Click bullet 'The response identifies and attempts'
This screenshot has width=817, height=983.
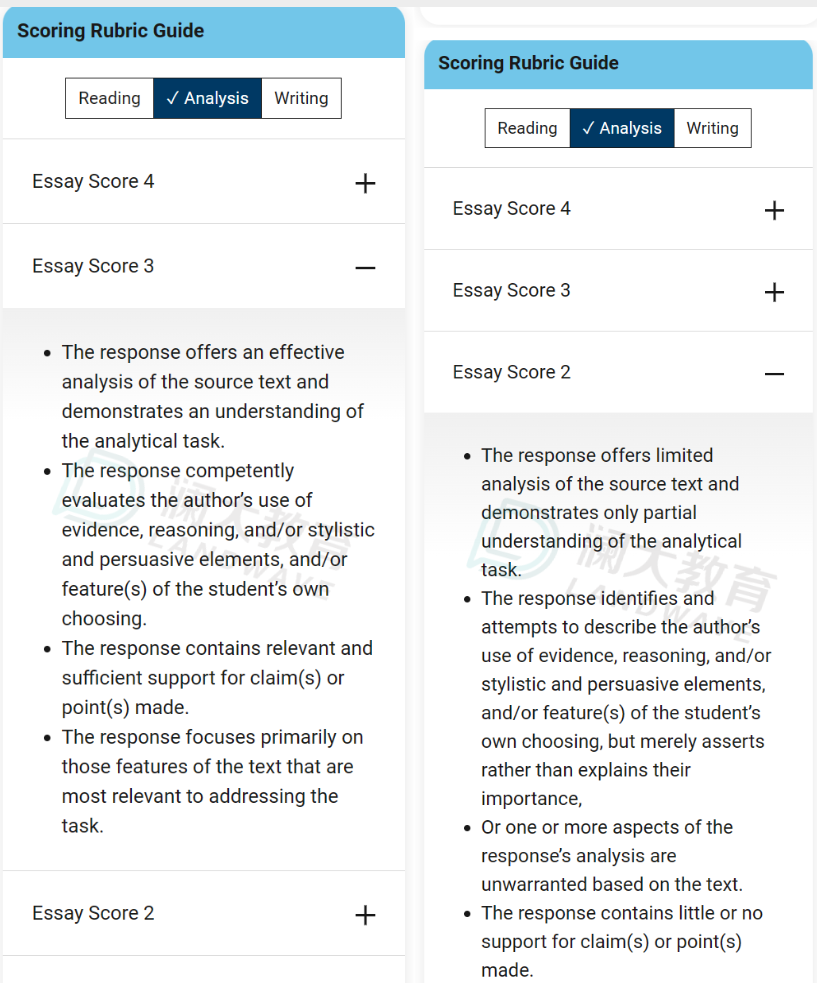point(626,698)
